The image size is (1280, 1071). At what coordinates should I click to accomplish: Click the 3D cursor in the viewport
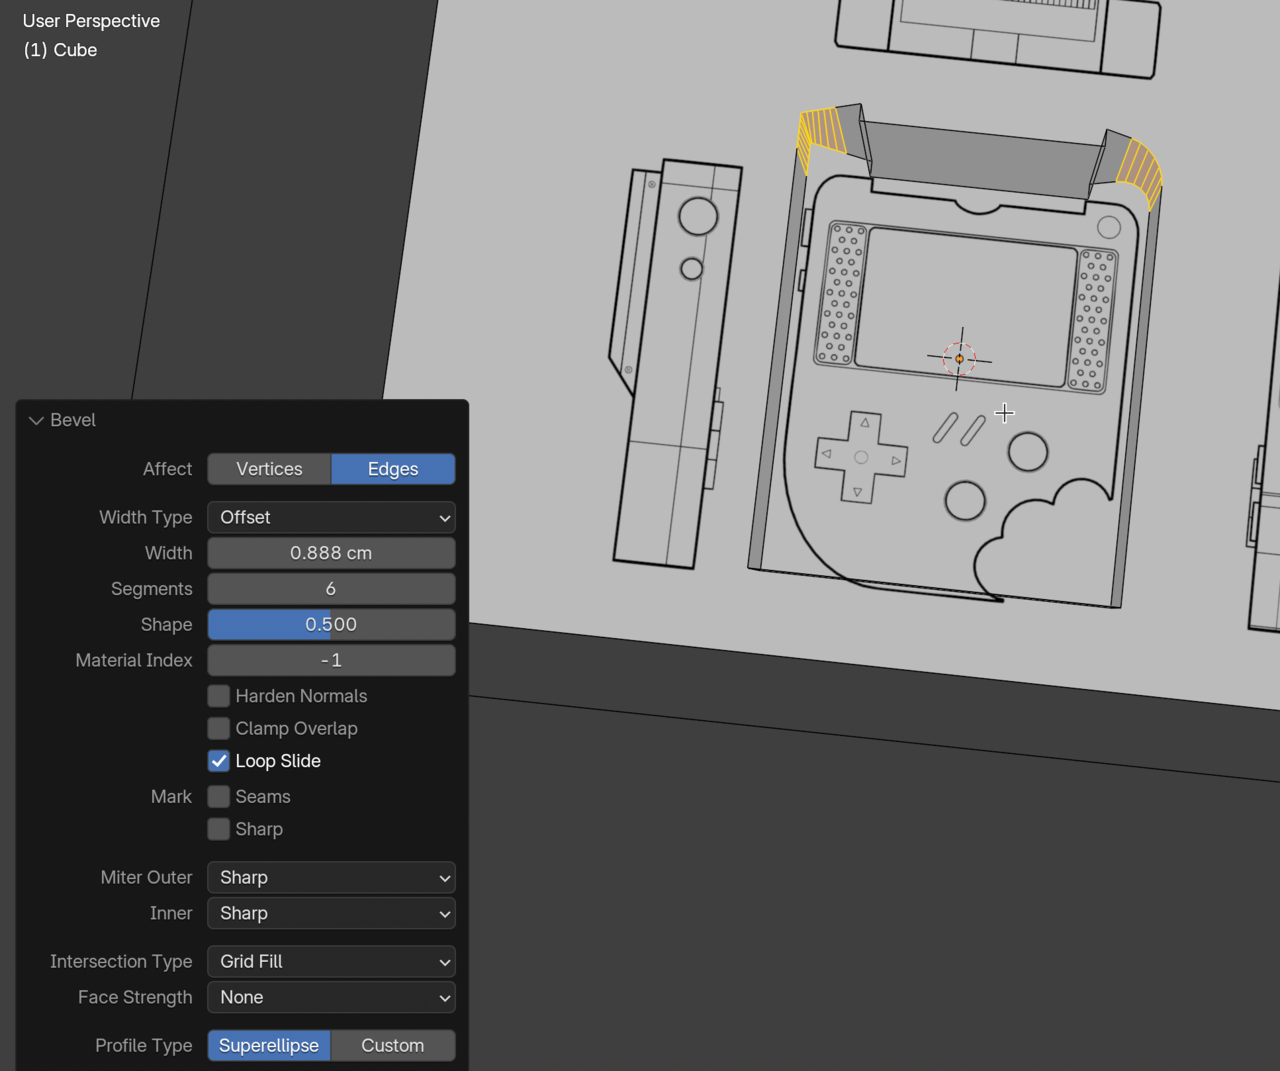(959, 358)
